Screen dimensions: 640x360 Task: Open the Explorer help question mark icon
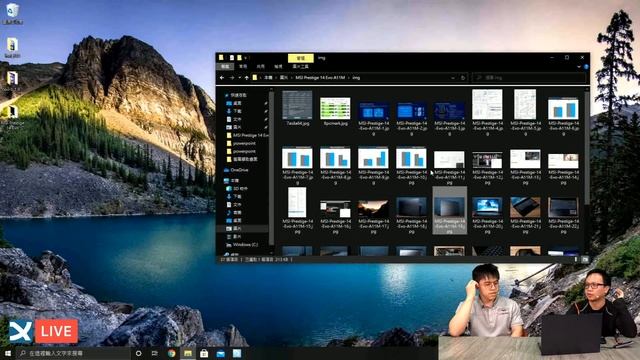586,67
